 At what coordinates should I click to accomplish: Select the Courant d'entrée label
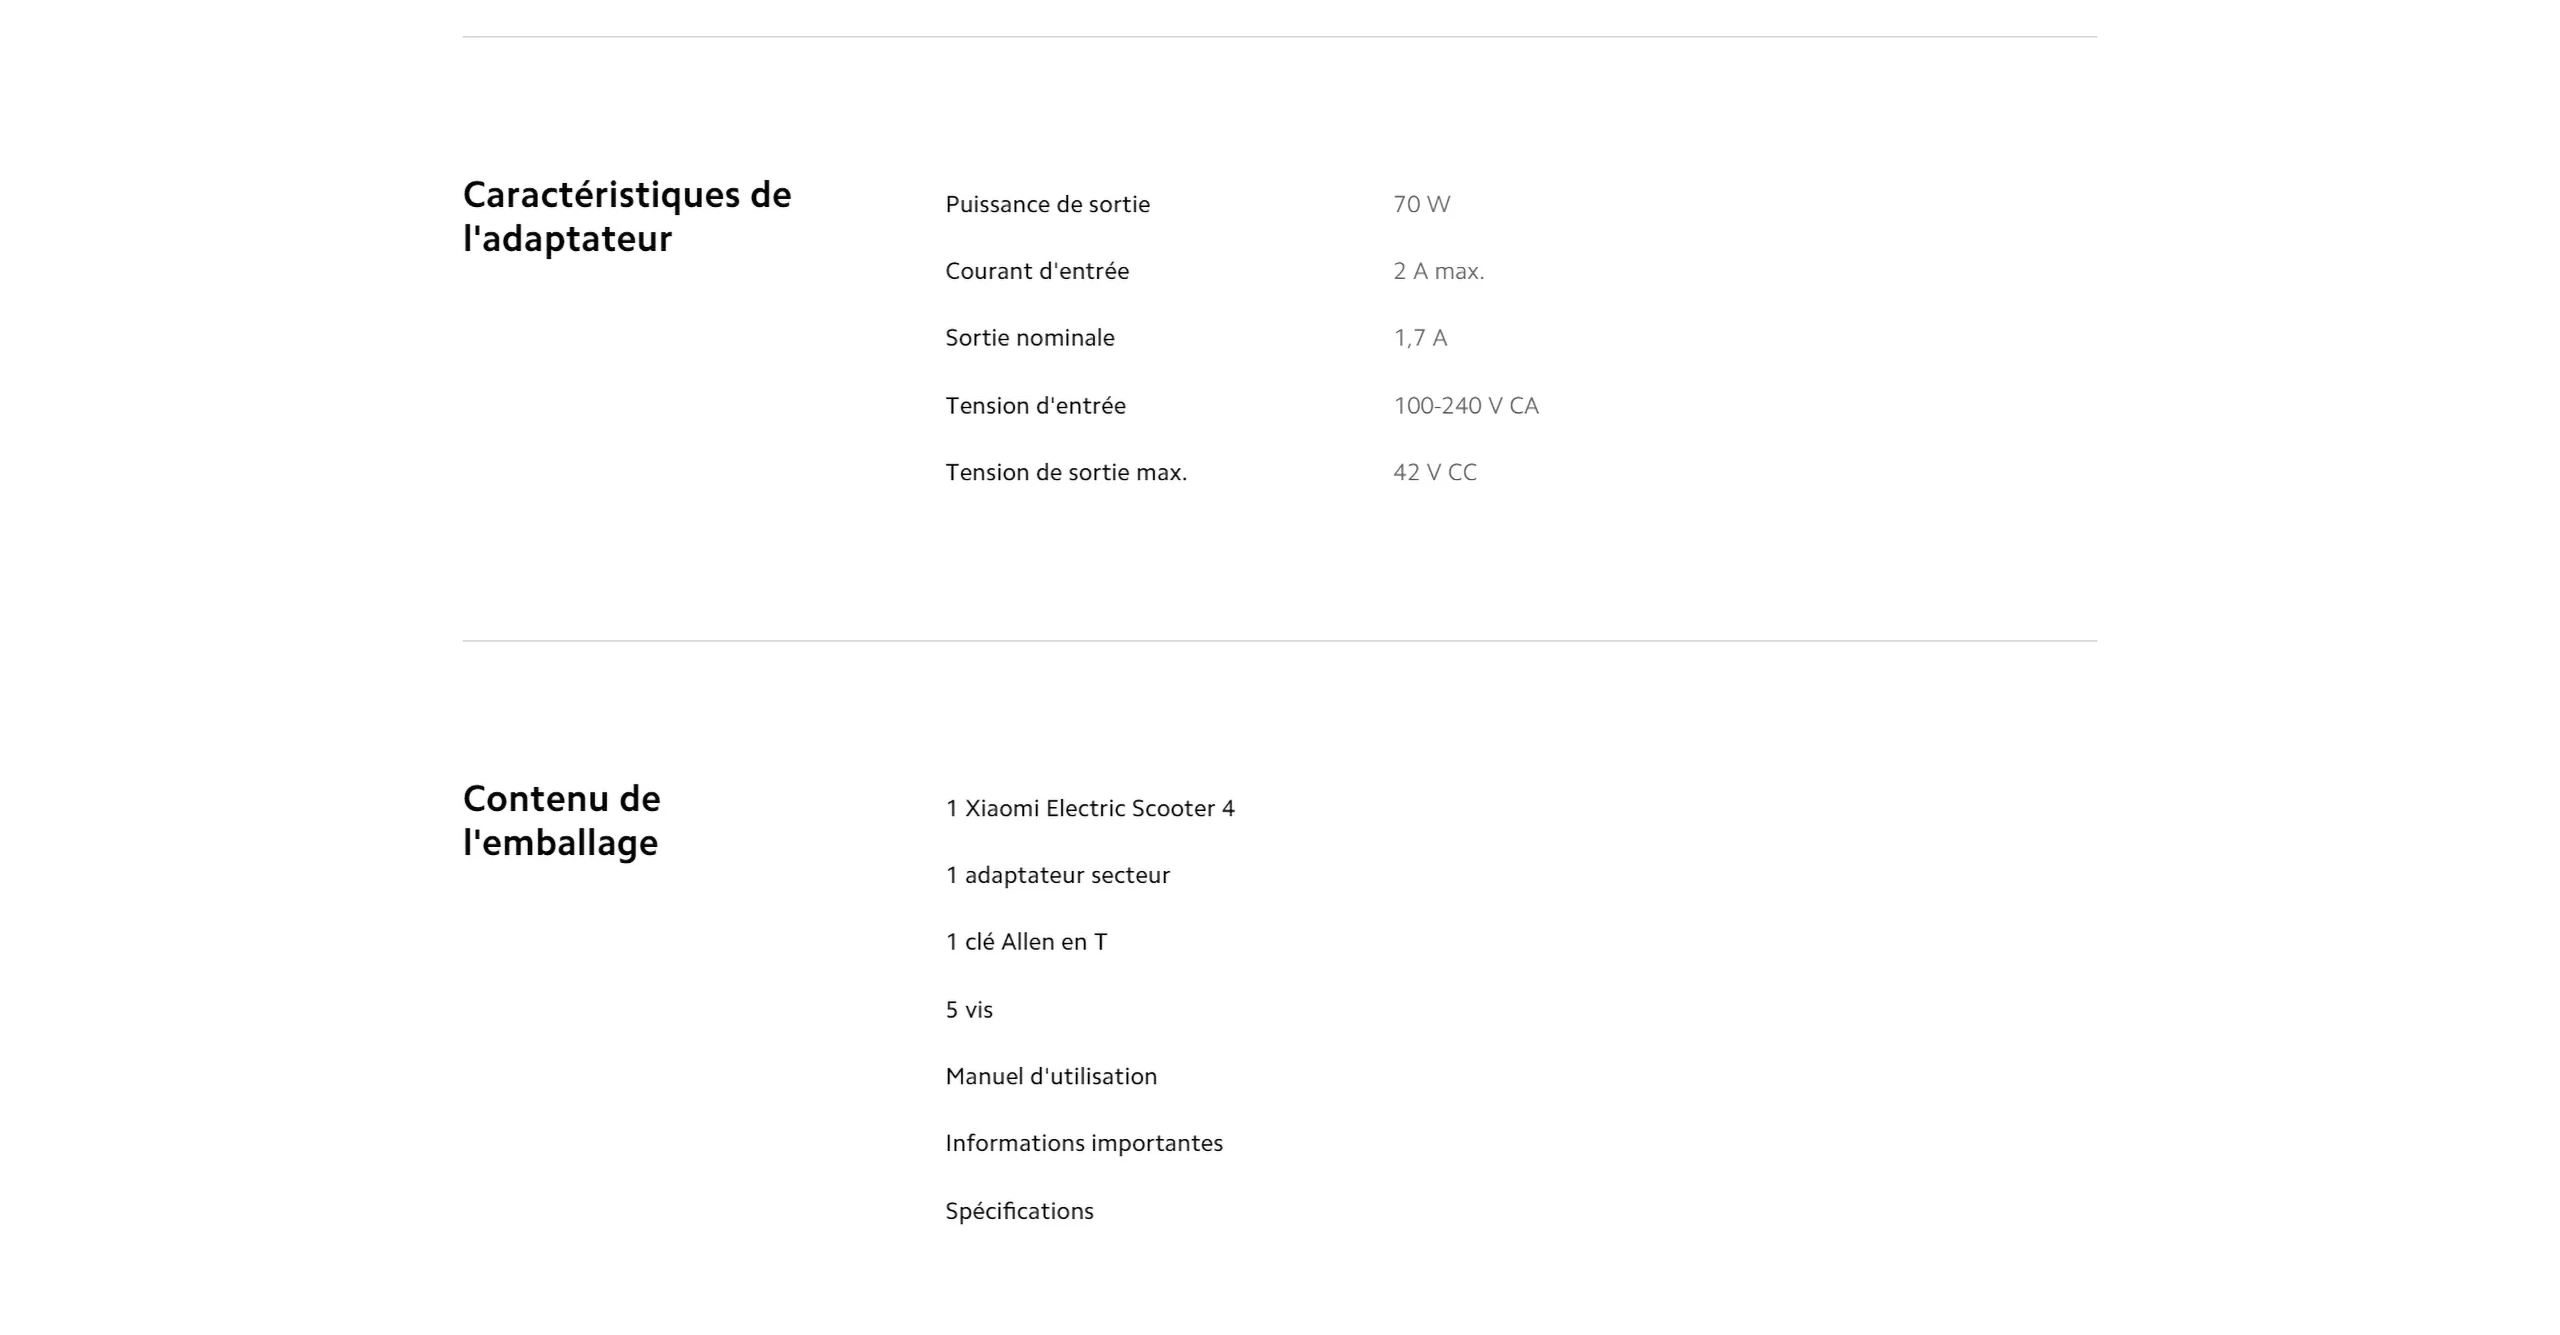tap(1037, 271)
